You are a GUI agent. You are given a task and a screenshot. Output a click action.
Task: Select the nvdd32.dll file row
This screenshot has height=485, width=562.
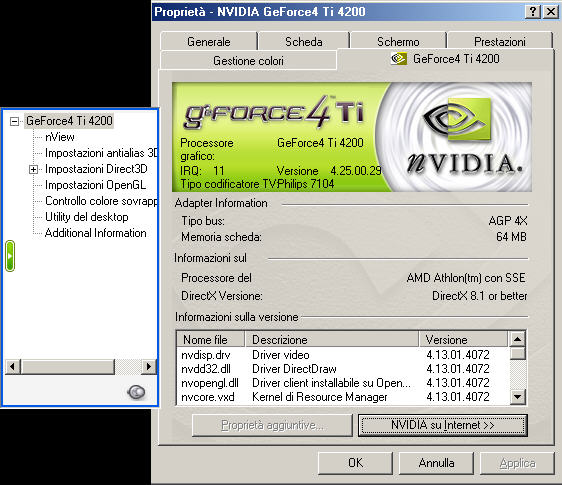point(343,369)
